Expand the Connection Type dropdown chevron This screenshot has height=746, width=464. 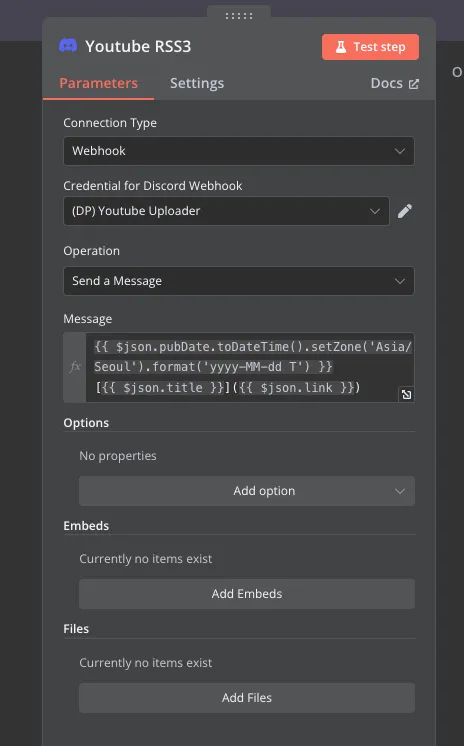pyautogui.click(x=400, y=151)
